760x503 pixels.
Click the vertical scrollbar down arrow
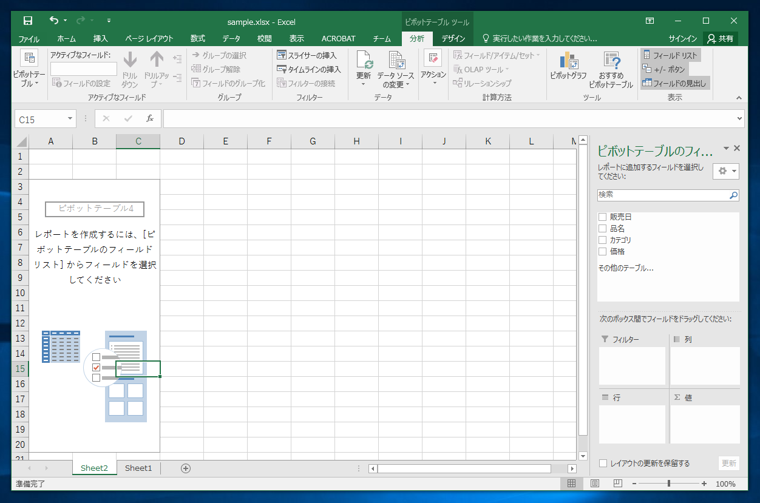583,456
